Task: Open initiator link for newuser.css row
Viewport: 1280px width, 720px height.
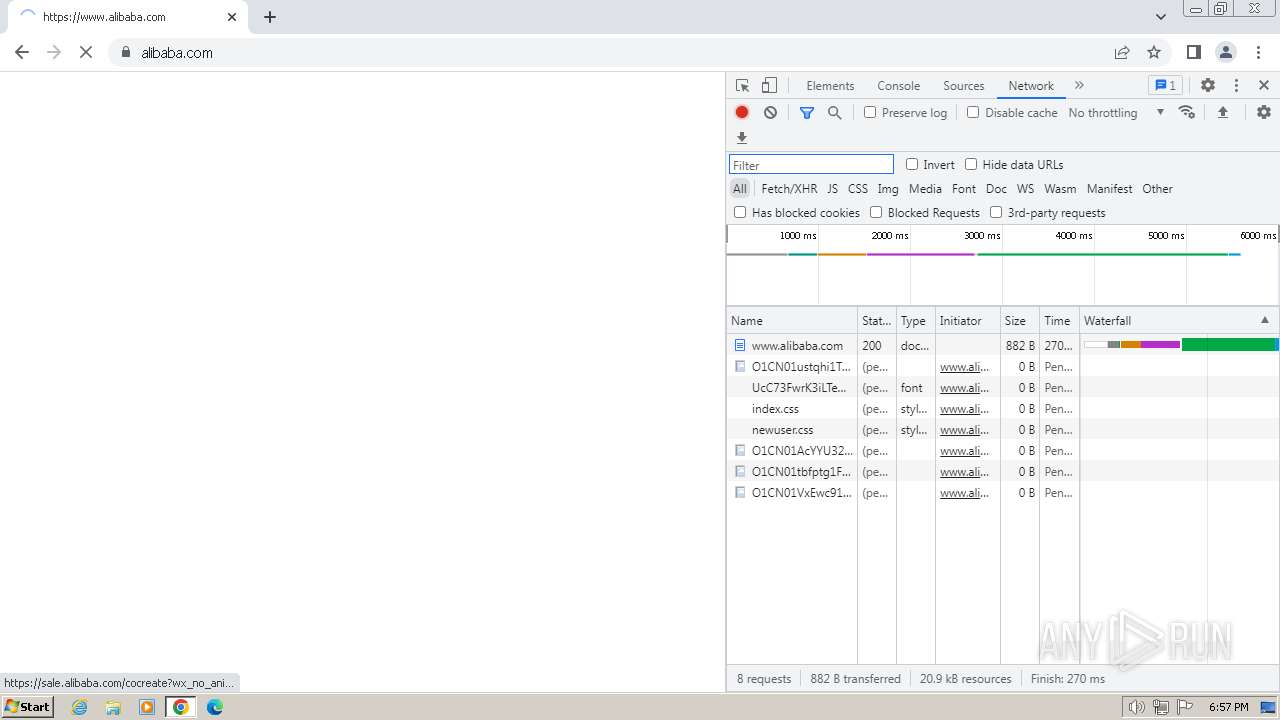Action: (x=965, y=430)
